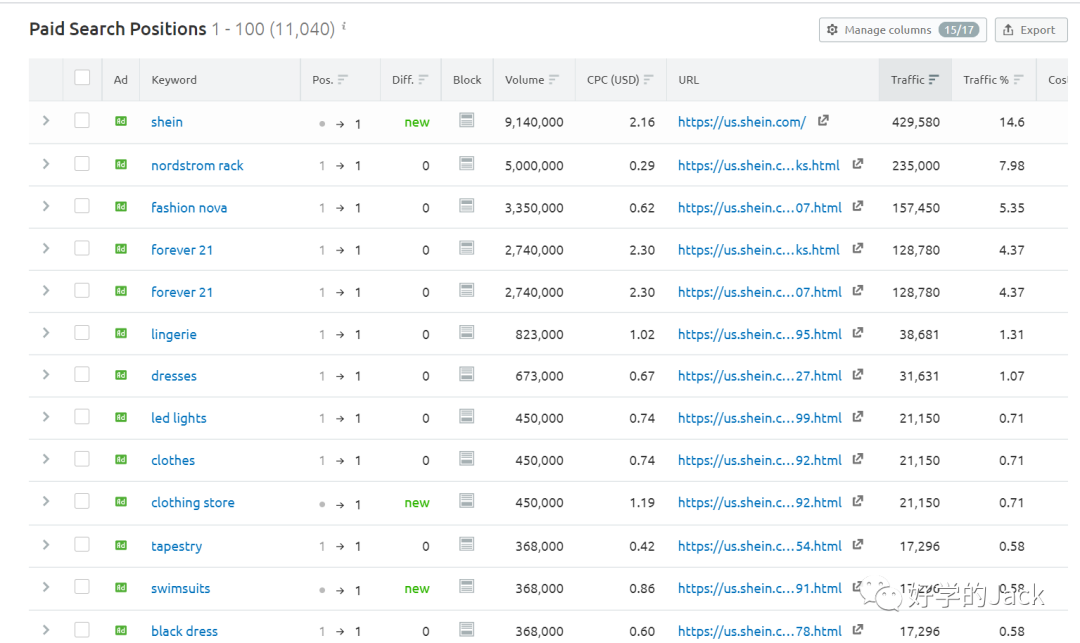Open the Manage columns button
Image resolution: width=1080 pixels, height=643 pixels.
click(902, 30)
